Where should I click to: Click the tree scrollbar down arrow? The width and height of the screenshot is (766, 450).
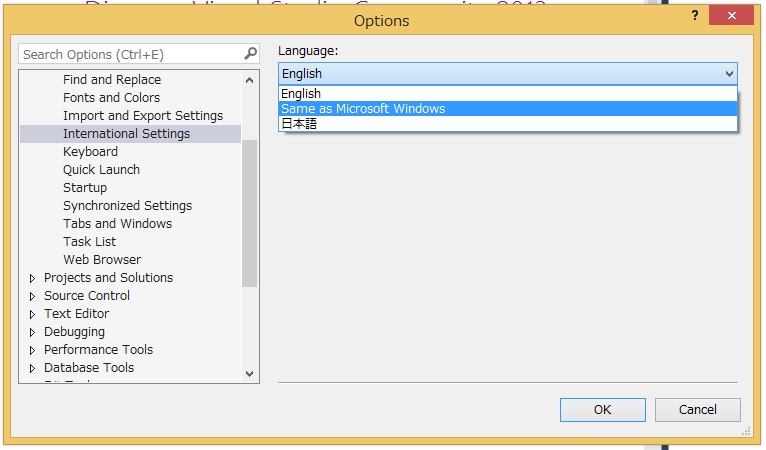[249, 374]
